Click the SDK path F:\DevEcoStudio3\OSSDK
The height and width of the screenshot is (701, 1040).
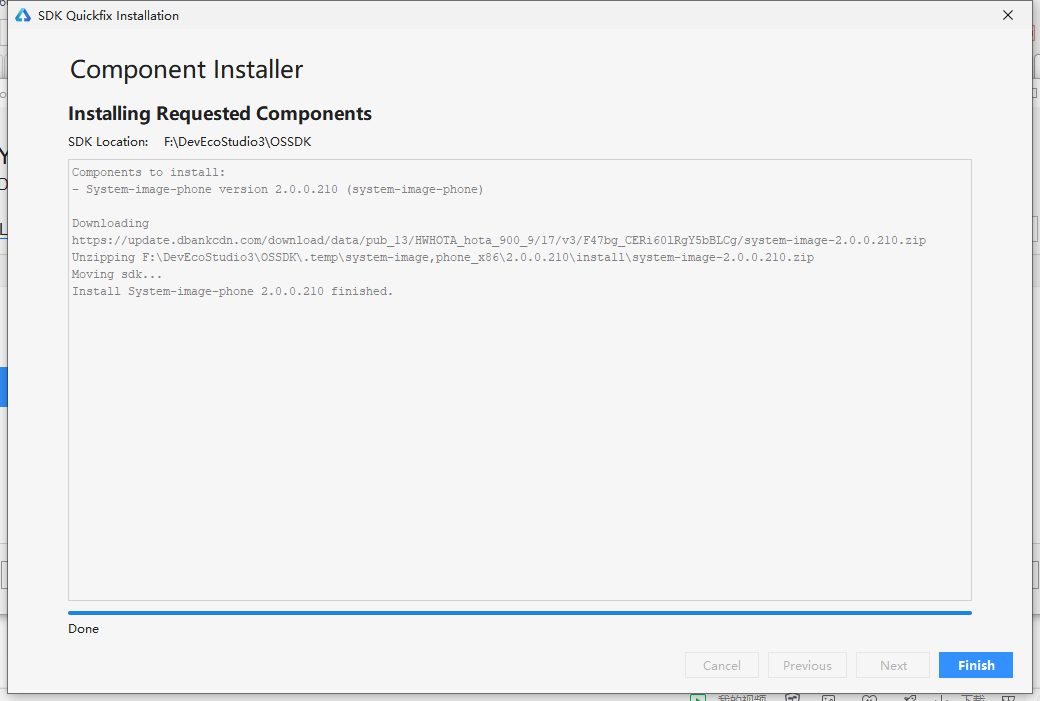[237, 142]
